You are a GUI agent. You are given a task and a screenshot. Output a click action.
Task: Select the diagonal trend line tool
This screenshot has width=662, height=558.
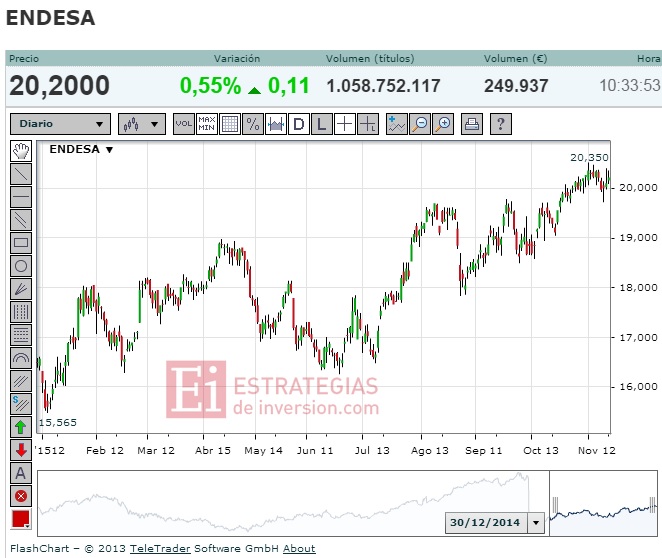point(21,174)
